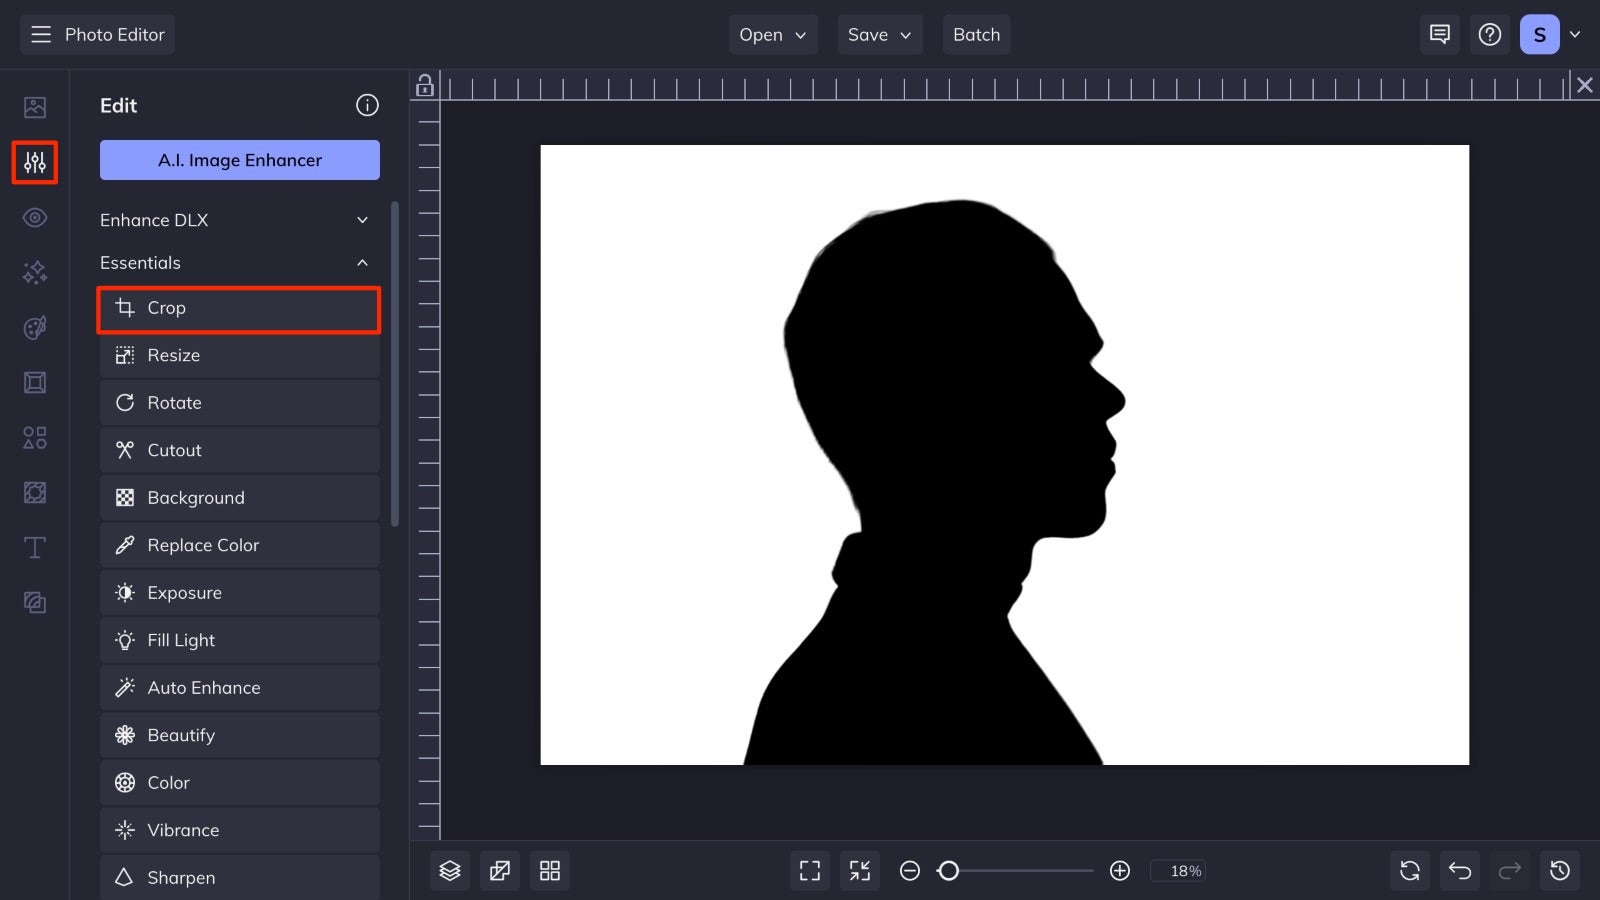Select the Artsy palette icon
This screenshot has height=900, width=1600.
[x=34, y=327]
